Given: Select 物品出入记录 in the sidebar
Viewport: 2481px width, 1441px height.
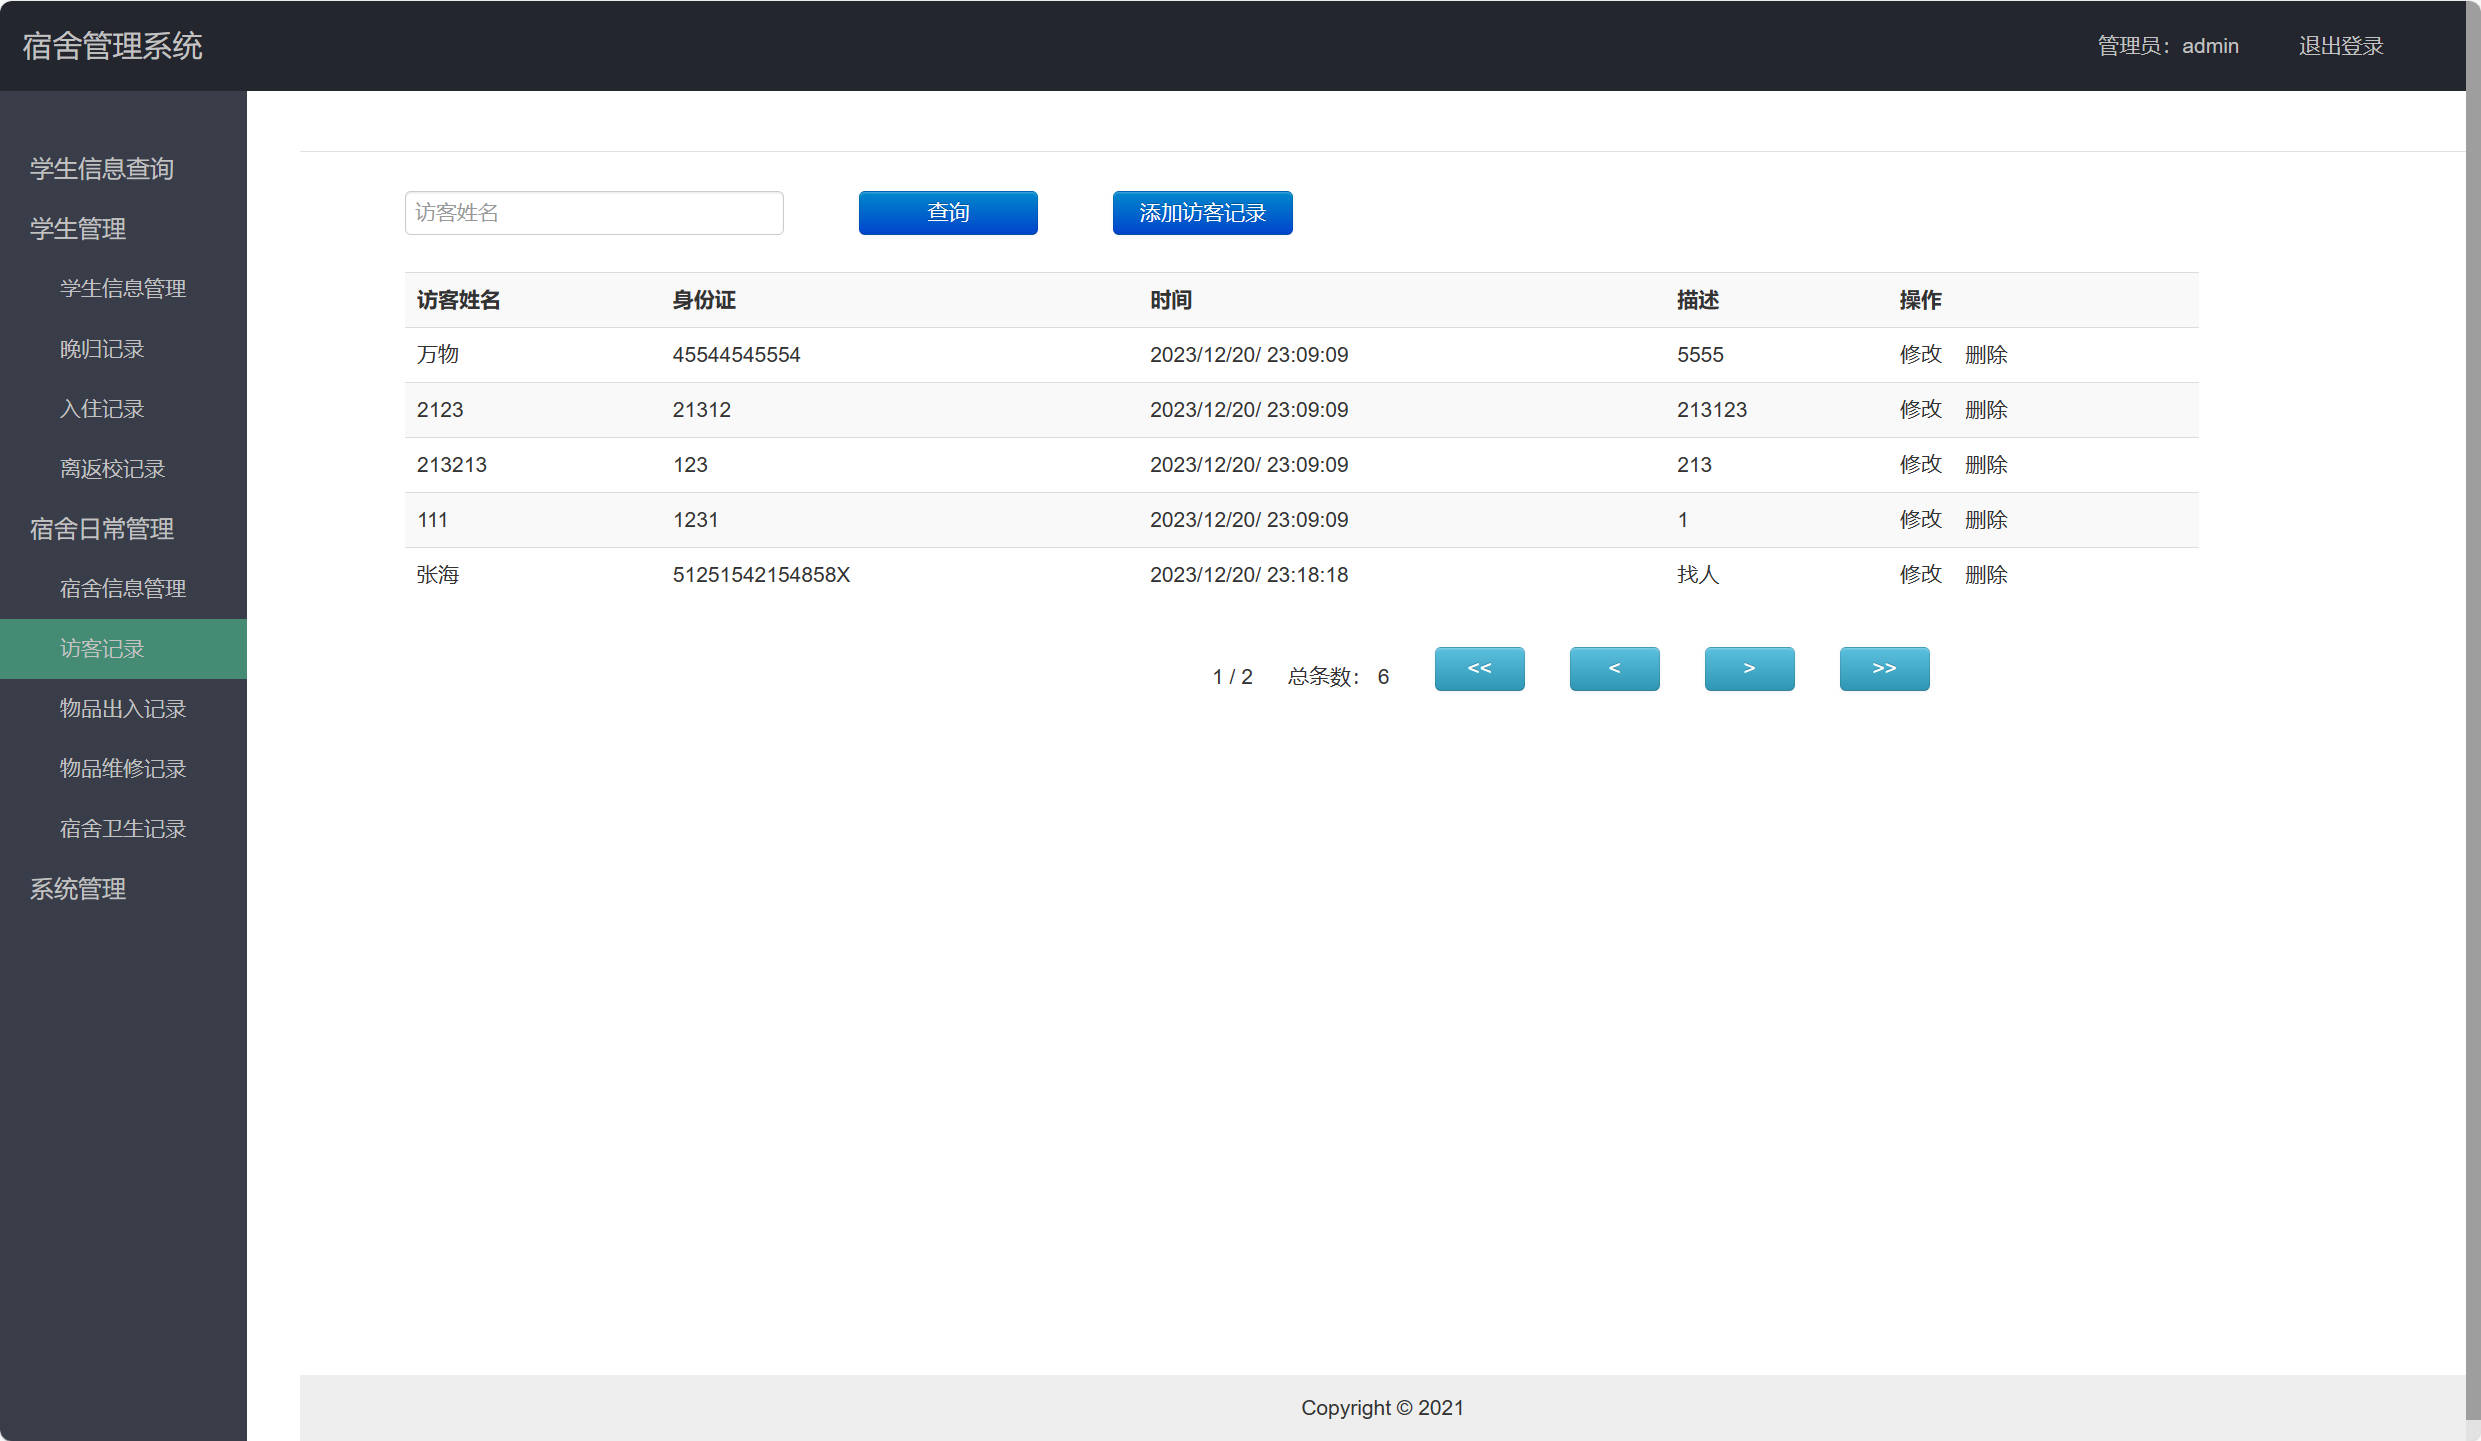Looking at the screenshot, I should pos(123,709).
